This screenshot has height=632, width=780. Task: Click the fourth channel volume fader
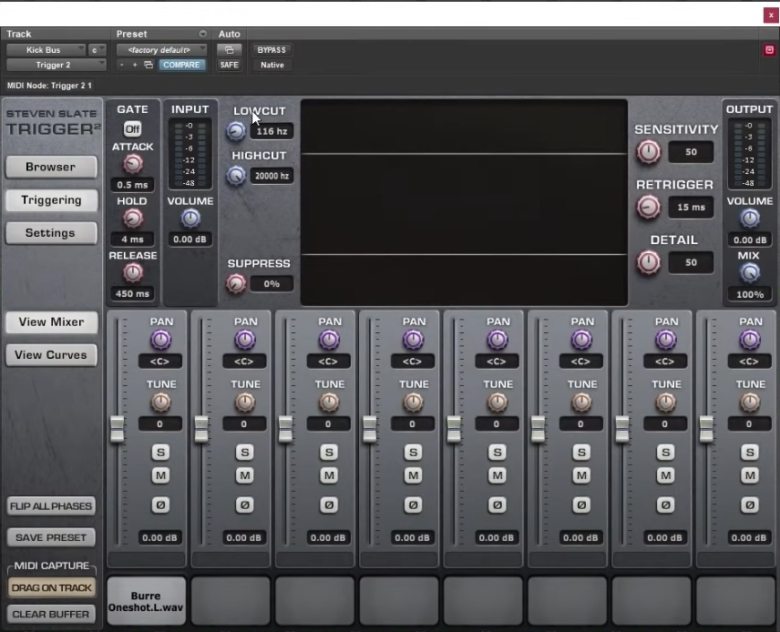pos(370,428)
